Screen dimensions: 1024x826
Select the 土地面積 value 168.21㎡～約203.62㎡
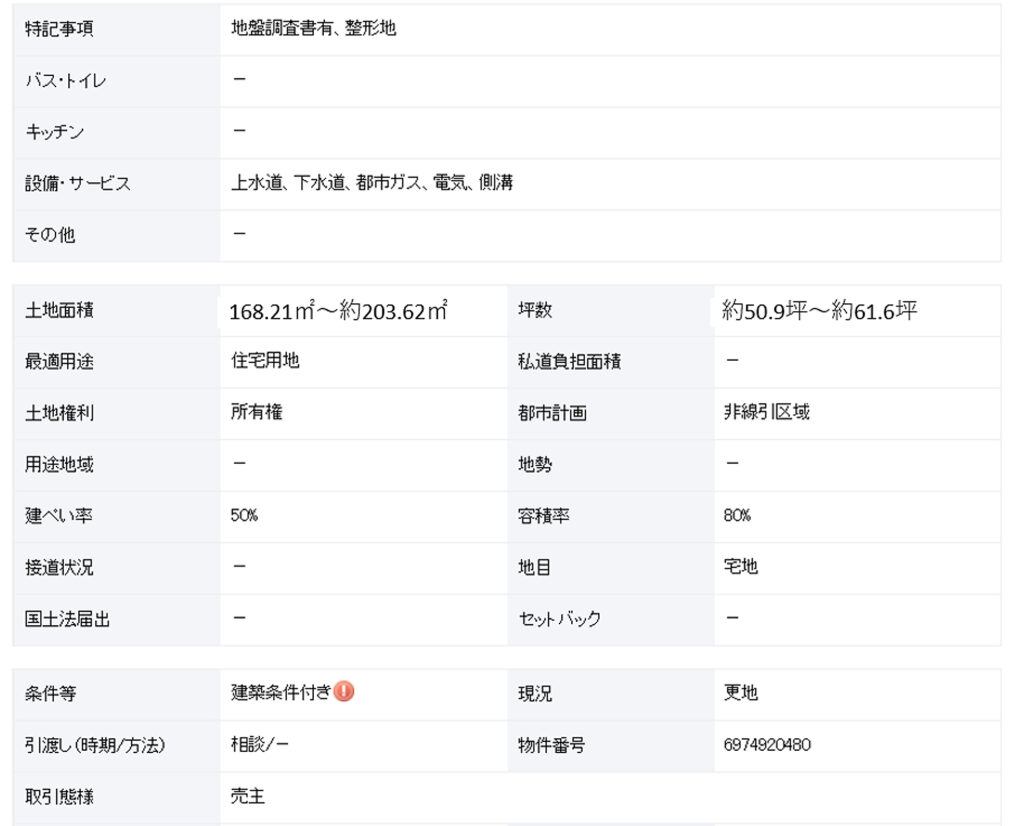point(338,311)
